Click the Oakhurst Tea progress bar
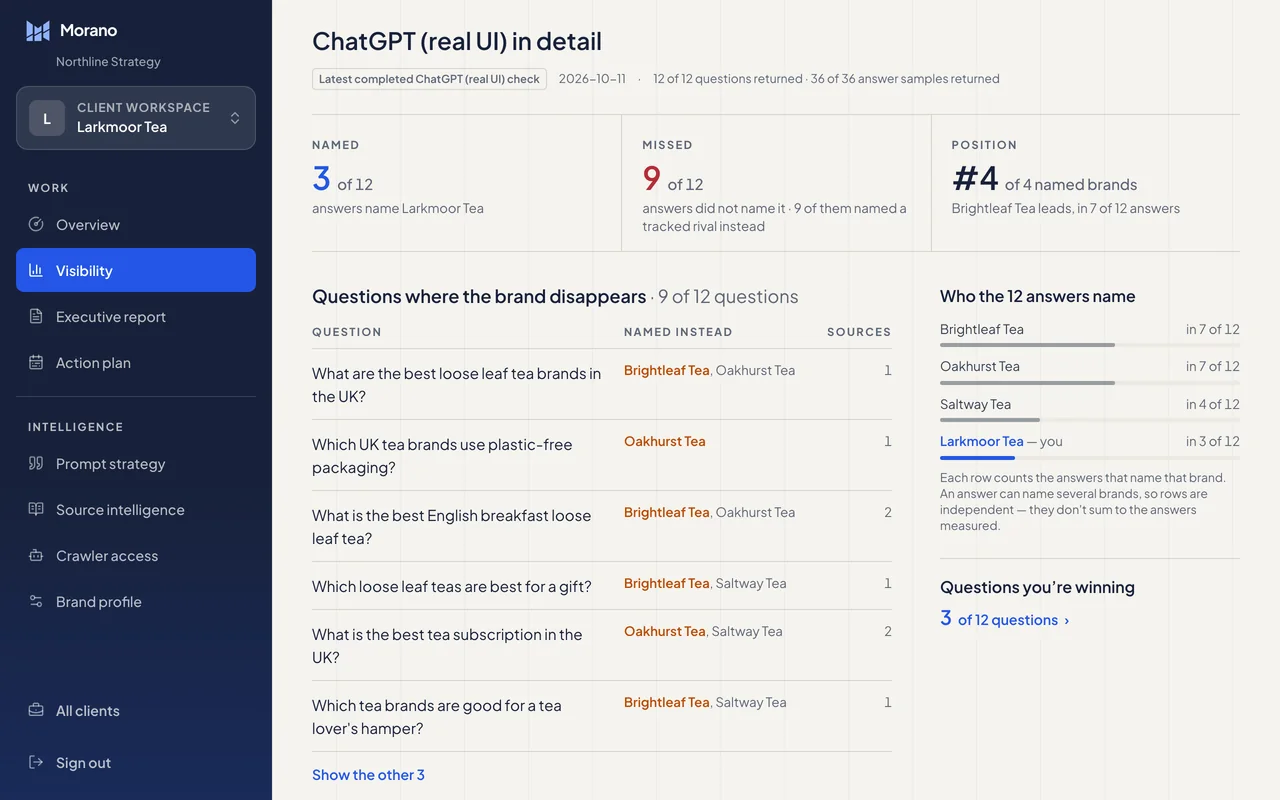This screenshot has height=800, width=1280. click(x=1090, y=382)
